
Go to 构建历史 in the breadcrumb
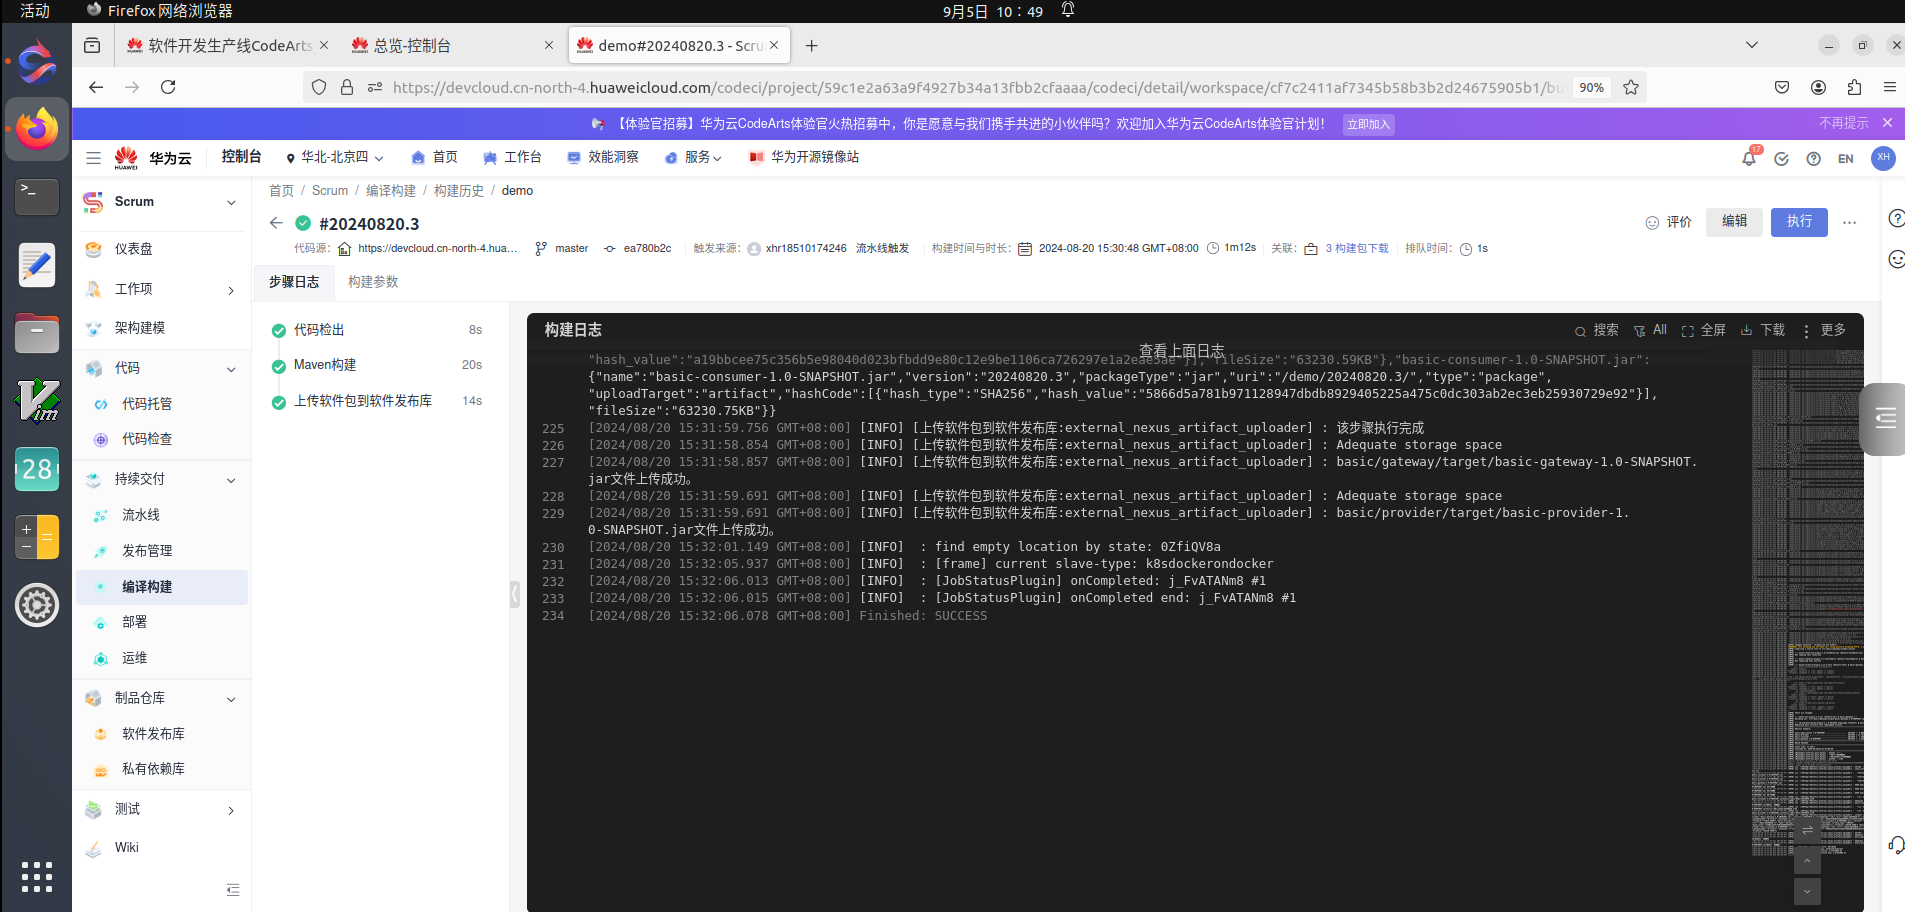pyautogui.click(x=459, y=191)
